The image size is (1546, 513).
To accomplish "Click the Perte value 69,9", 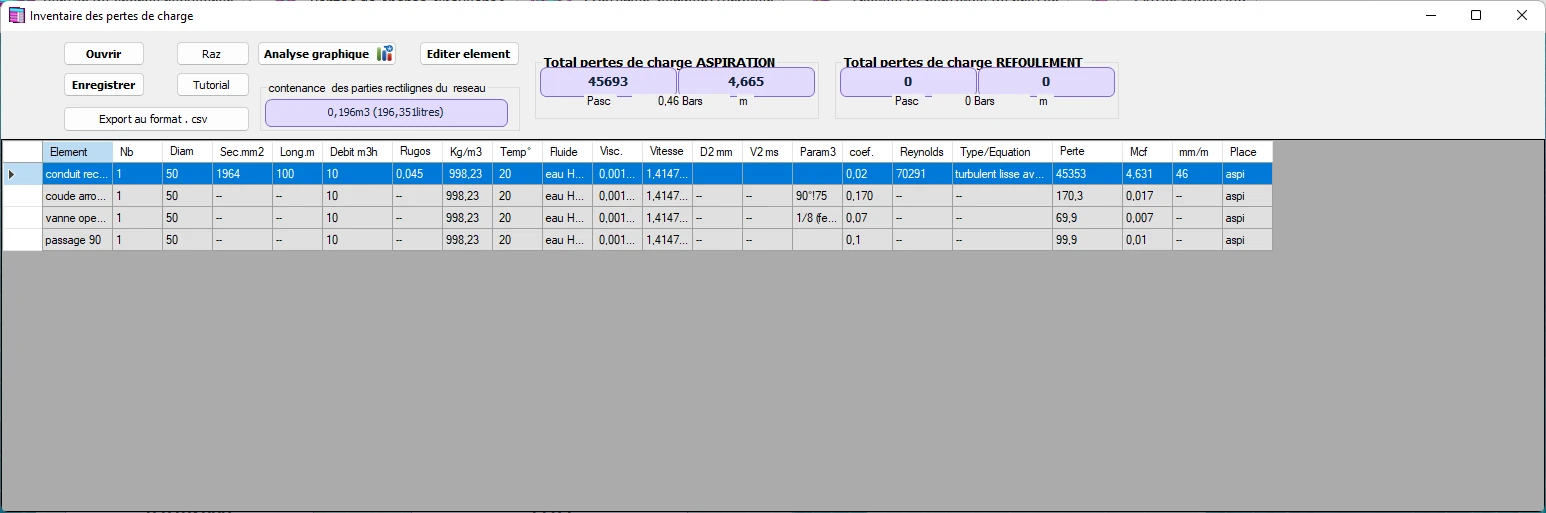I will click(1087, 218).
